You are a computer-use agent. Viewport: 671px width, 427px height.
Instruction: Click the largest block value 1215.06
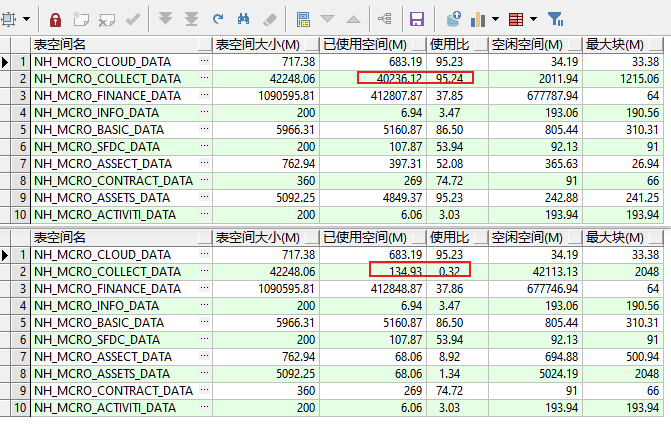[x=639, y=79]
